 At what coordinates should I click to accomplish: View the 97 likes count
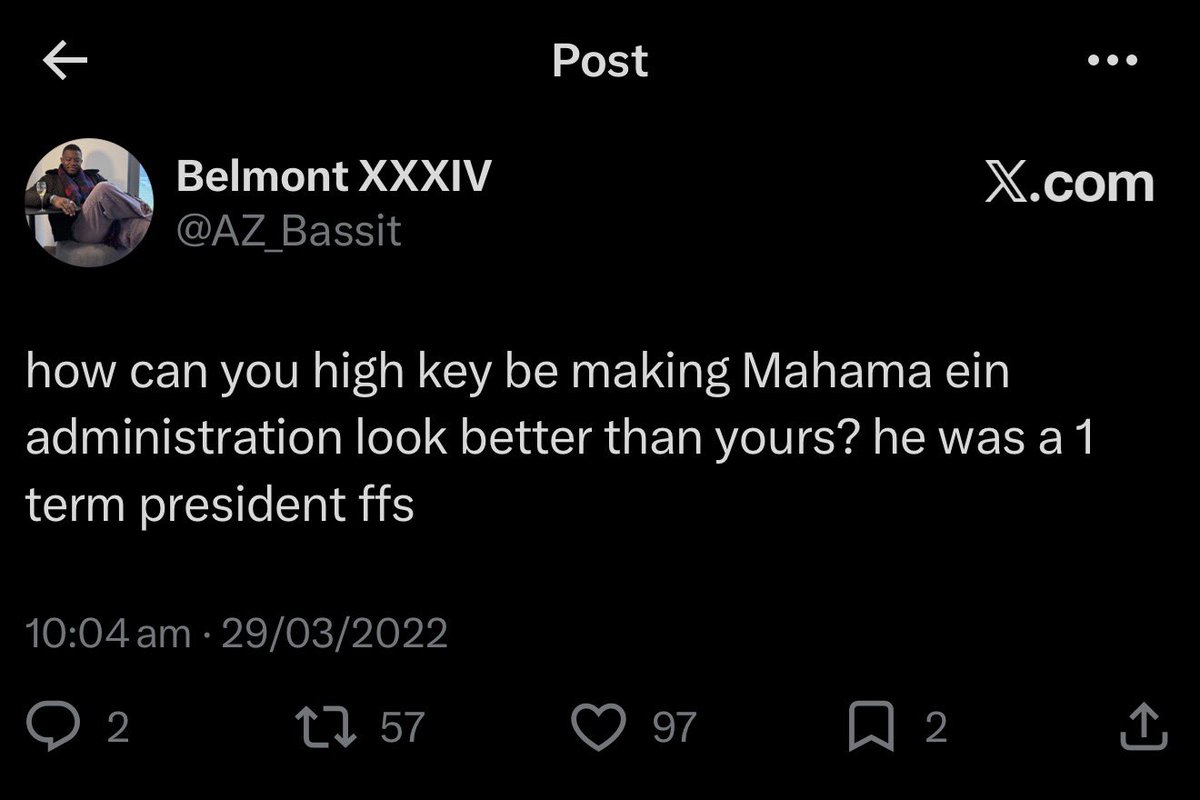coord(672,728)
